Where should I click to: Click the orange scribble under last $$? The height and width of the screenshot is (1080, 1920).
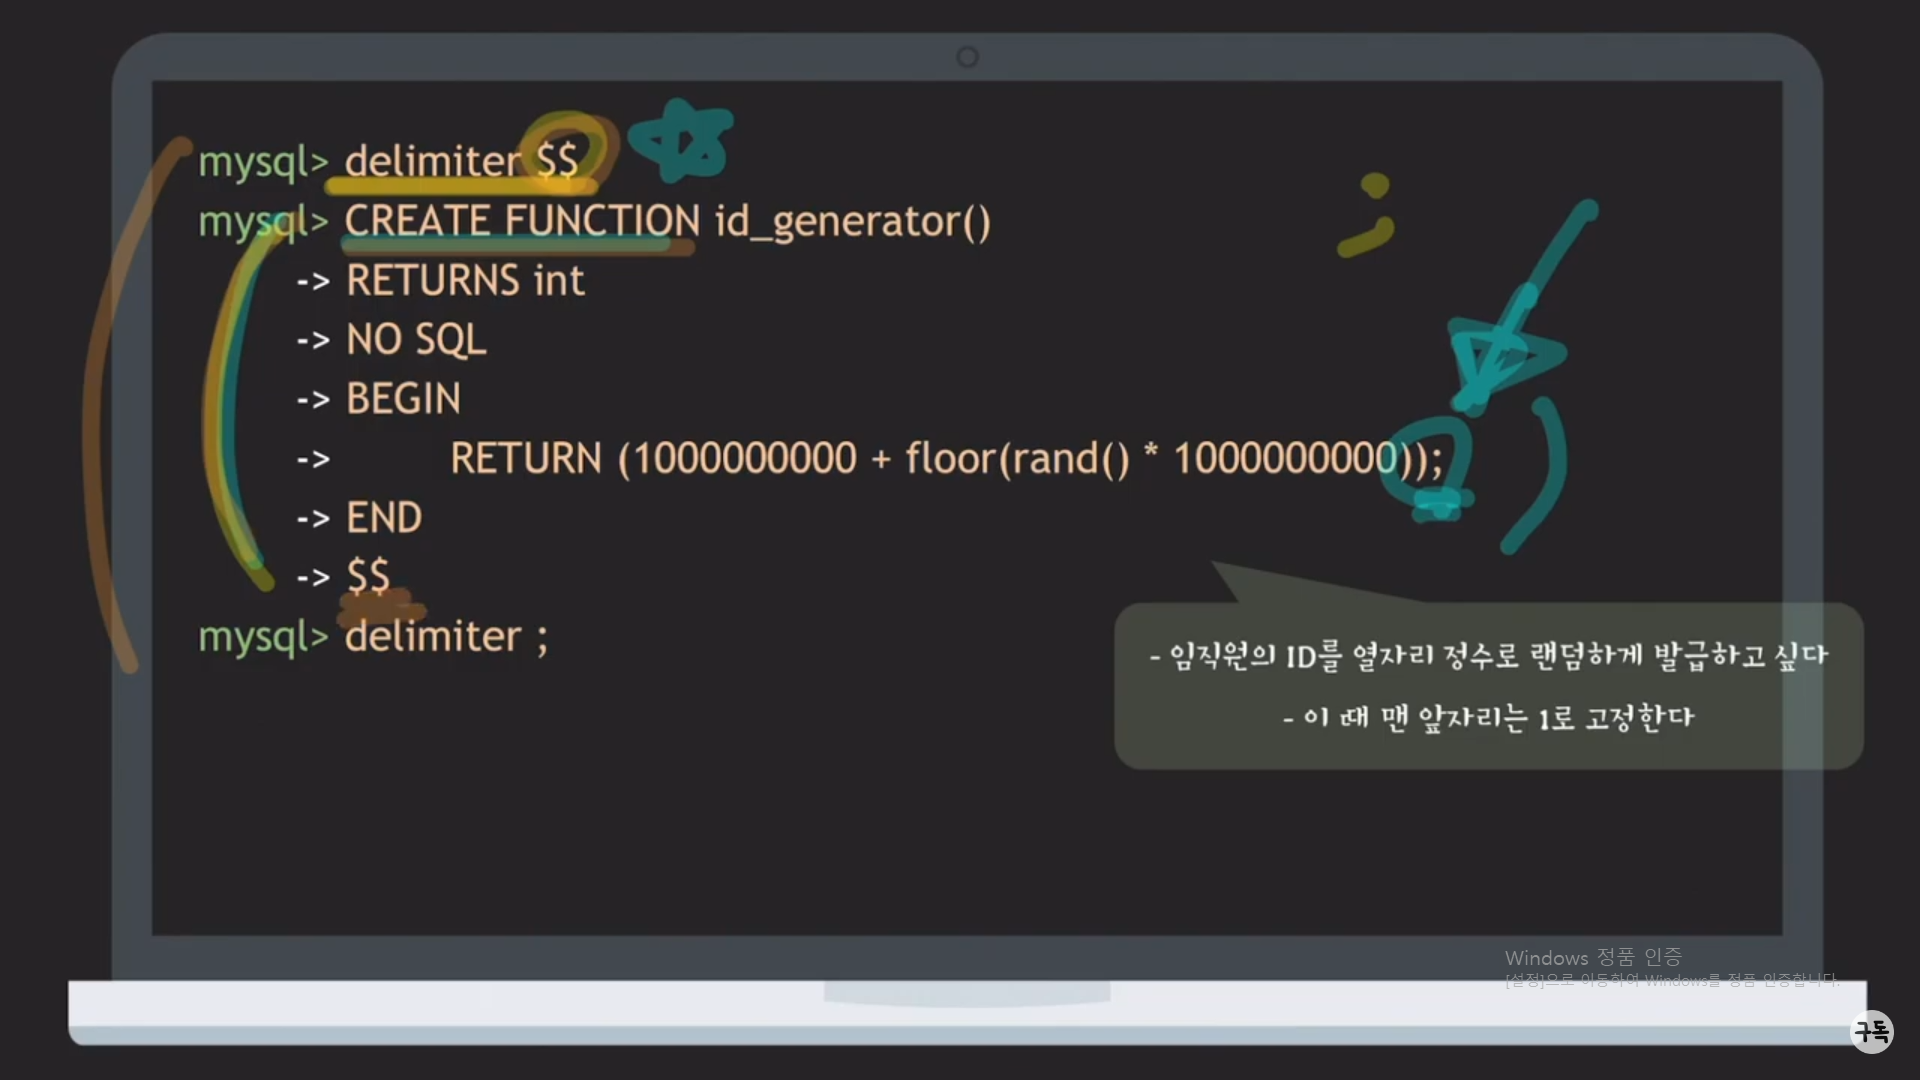click(380, 608)
